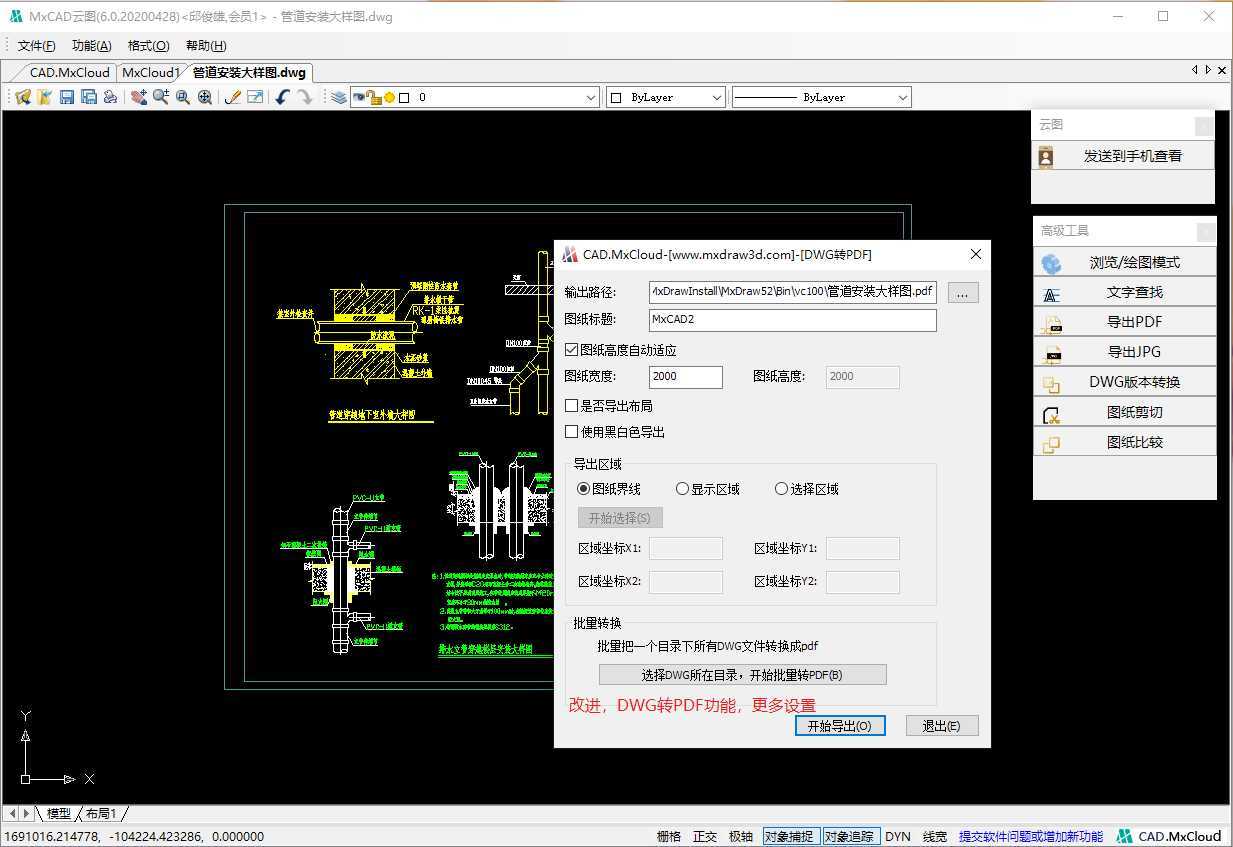This screenshot has height=847, width=1233.
Task: Click the tab scroll left arrow
Action: tap(1194, 70)
